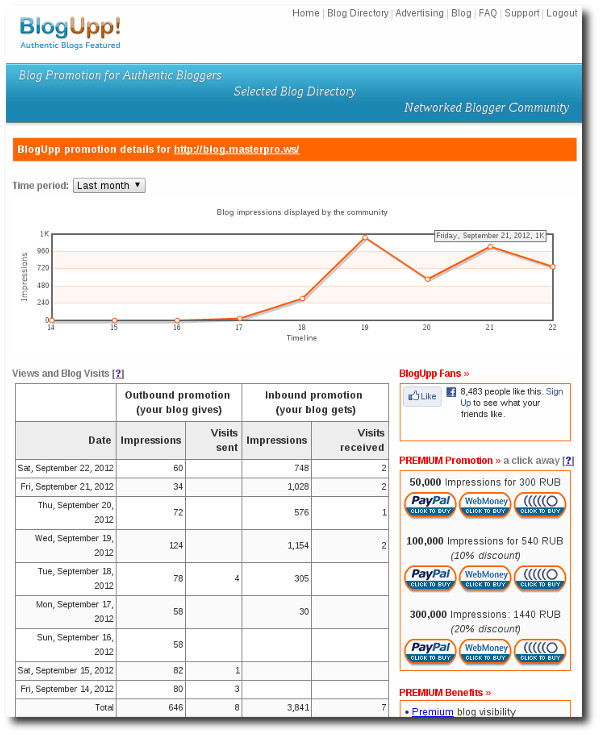
Task: Click the chart data point for day 20
Action: [428, 279]
